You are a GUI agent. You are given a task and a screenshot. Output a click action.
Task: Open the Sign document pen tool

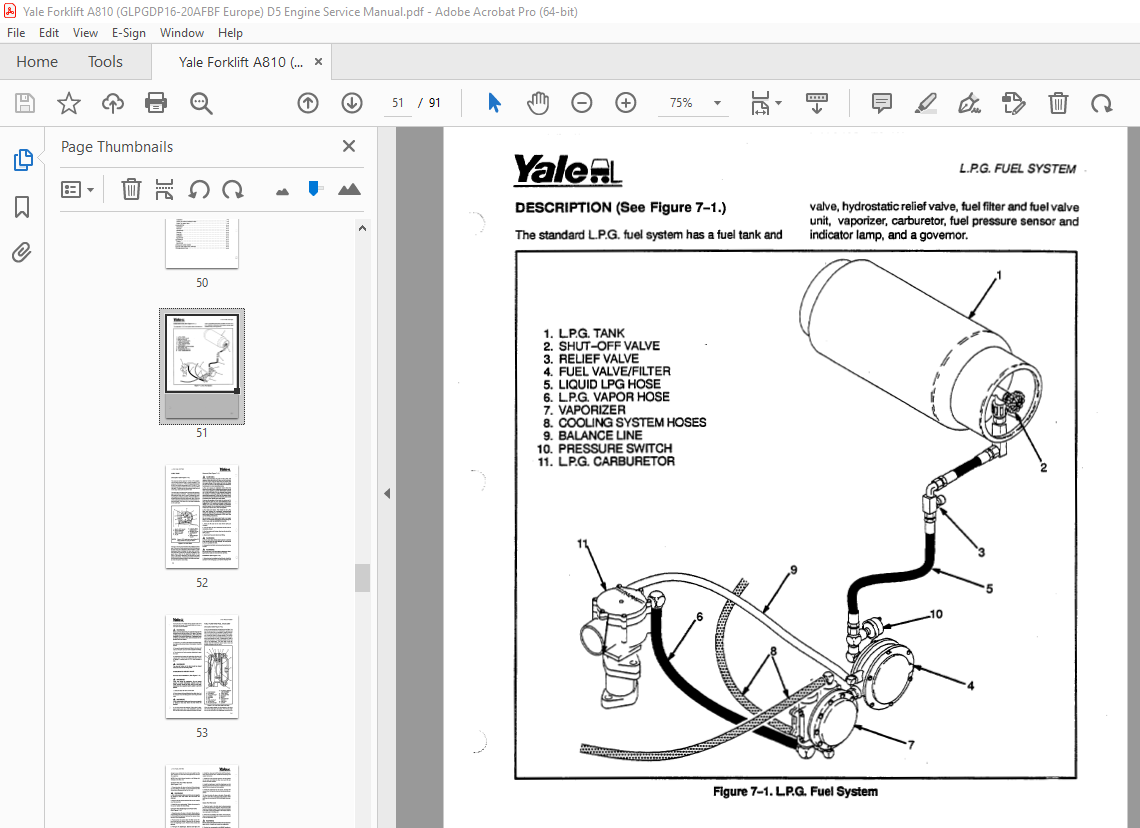pyautogui.click(x=969, y=103)
